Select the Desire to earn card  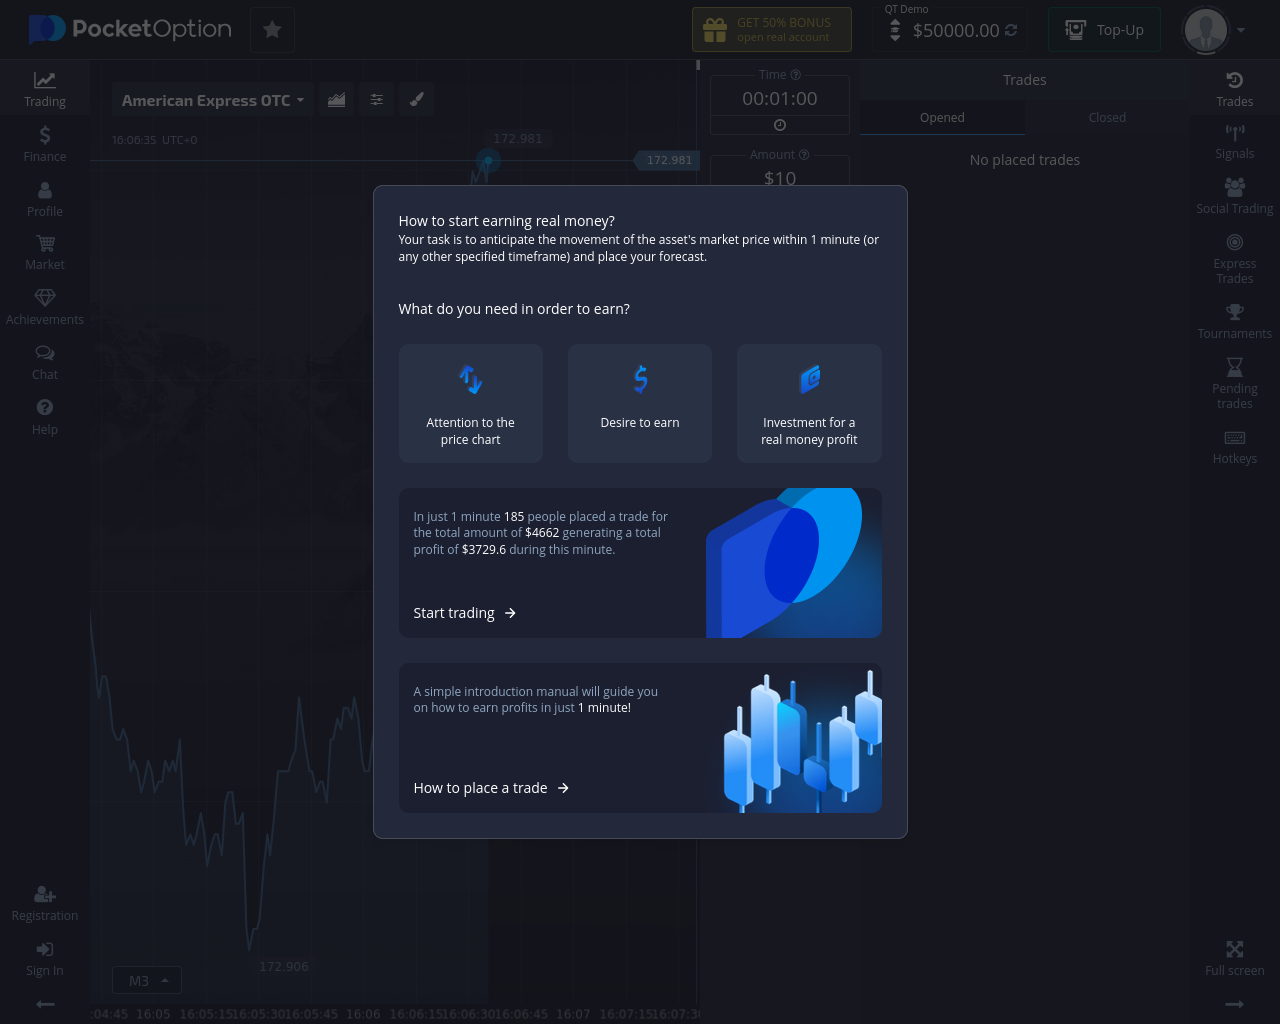pos(640,403)
